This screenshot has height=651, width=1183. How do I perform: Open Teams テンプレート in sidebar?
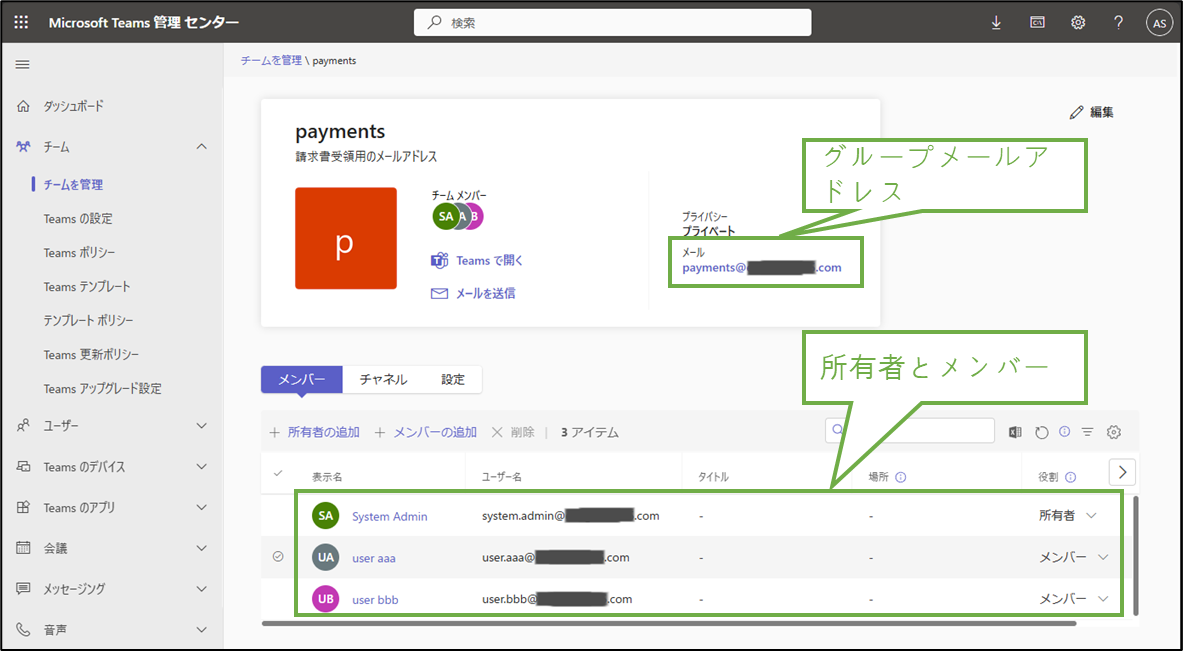pos(87,287)
